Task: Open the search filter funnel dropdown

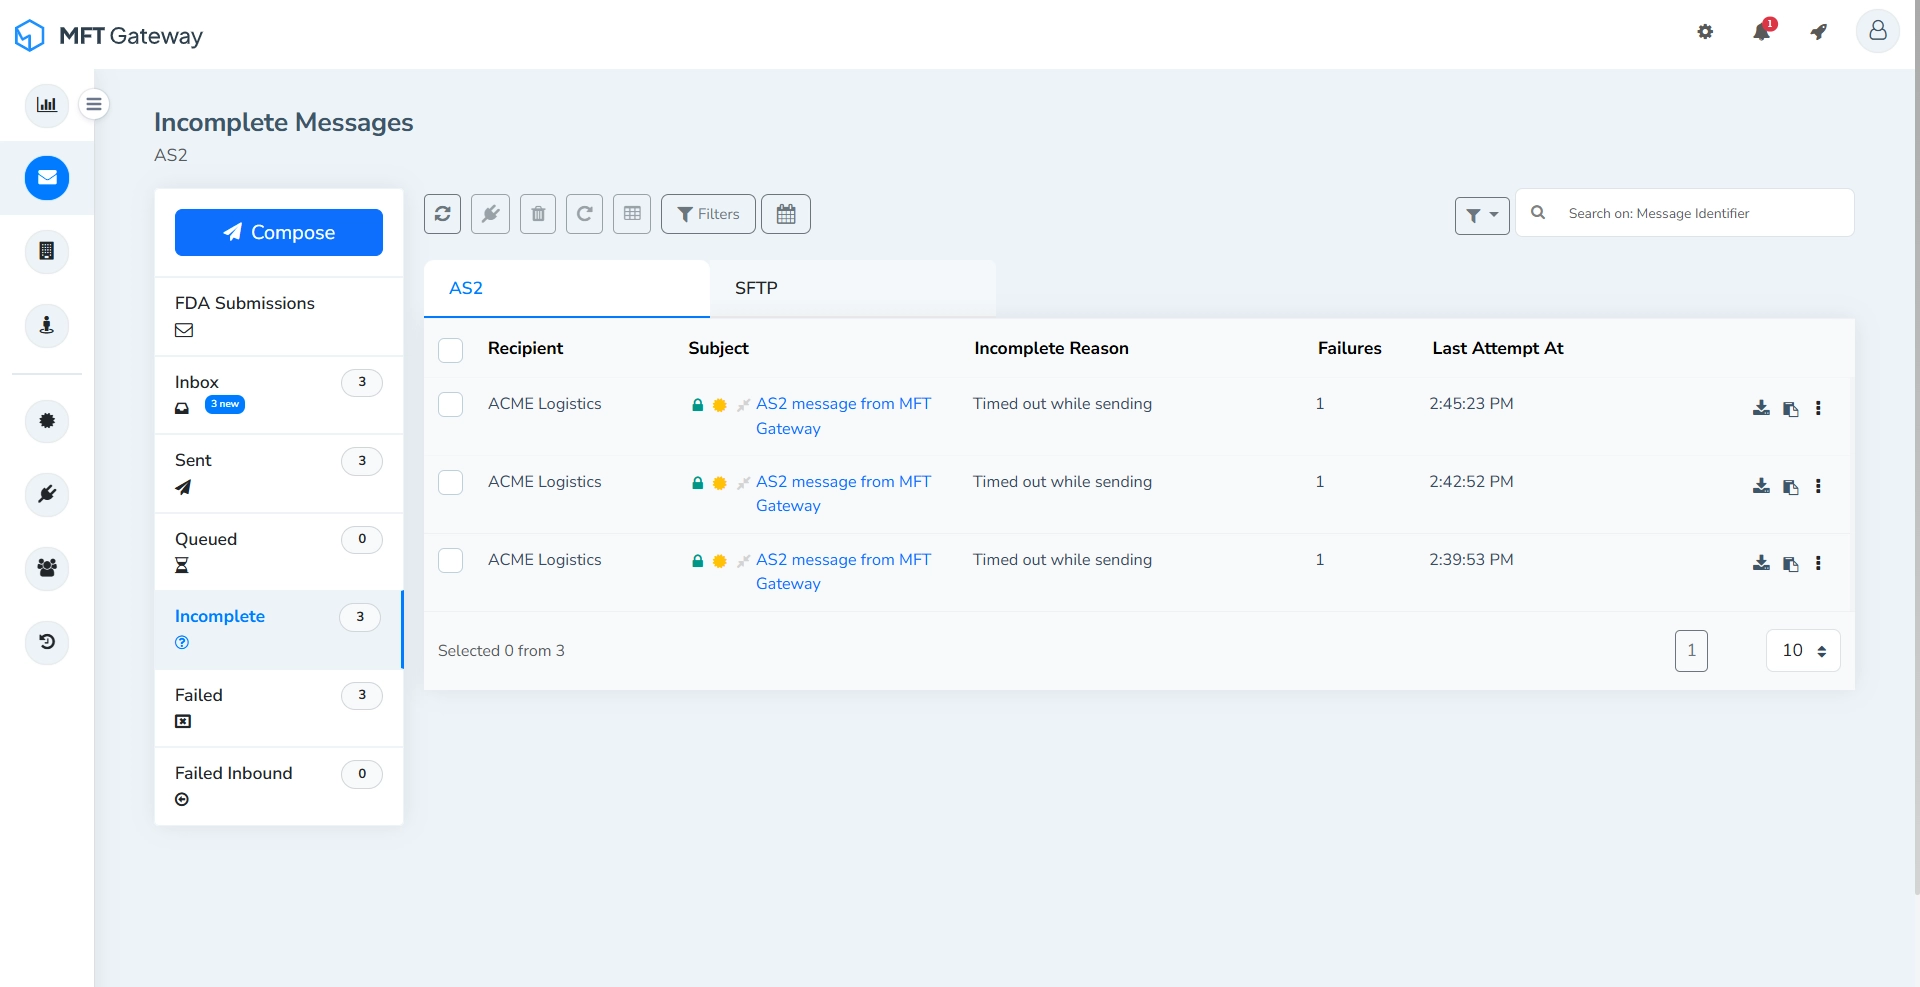Action: click(x=1482, y=215)
